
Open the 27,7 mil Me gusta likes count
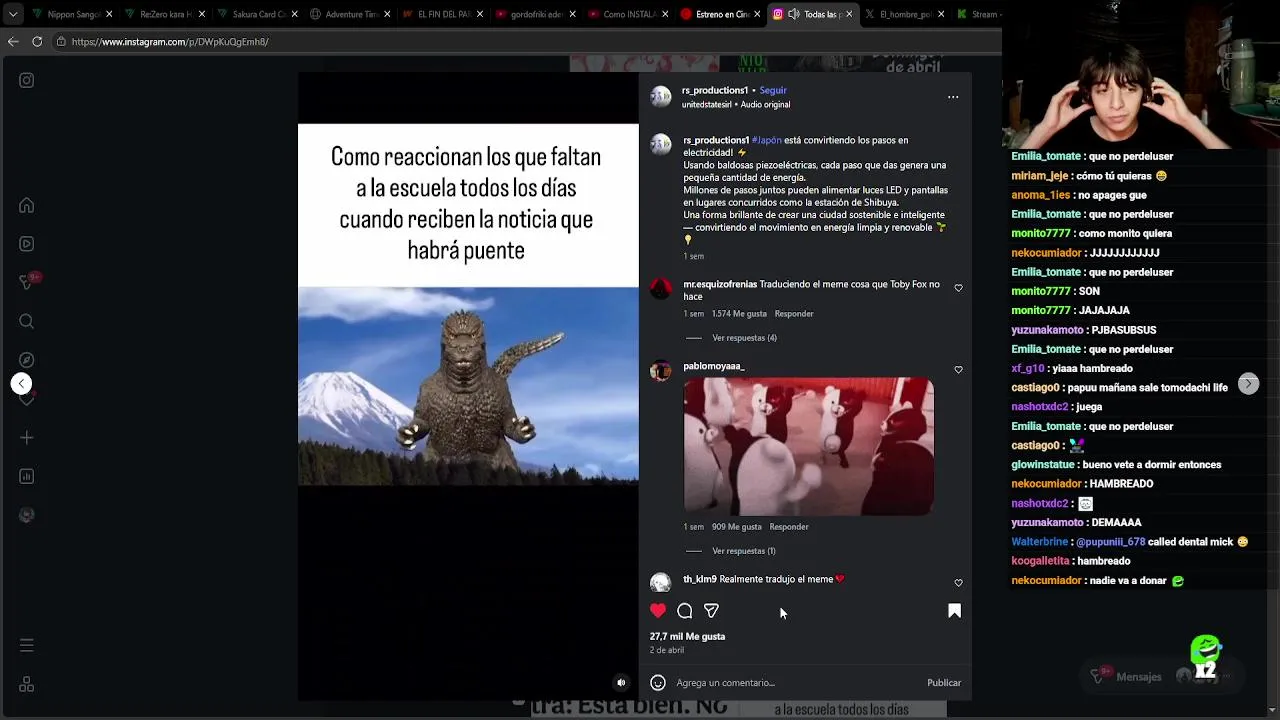(x=688, y=637)
